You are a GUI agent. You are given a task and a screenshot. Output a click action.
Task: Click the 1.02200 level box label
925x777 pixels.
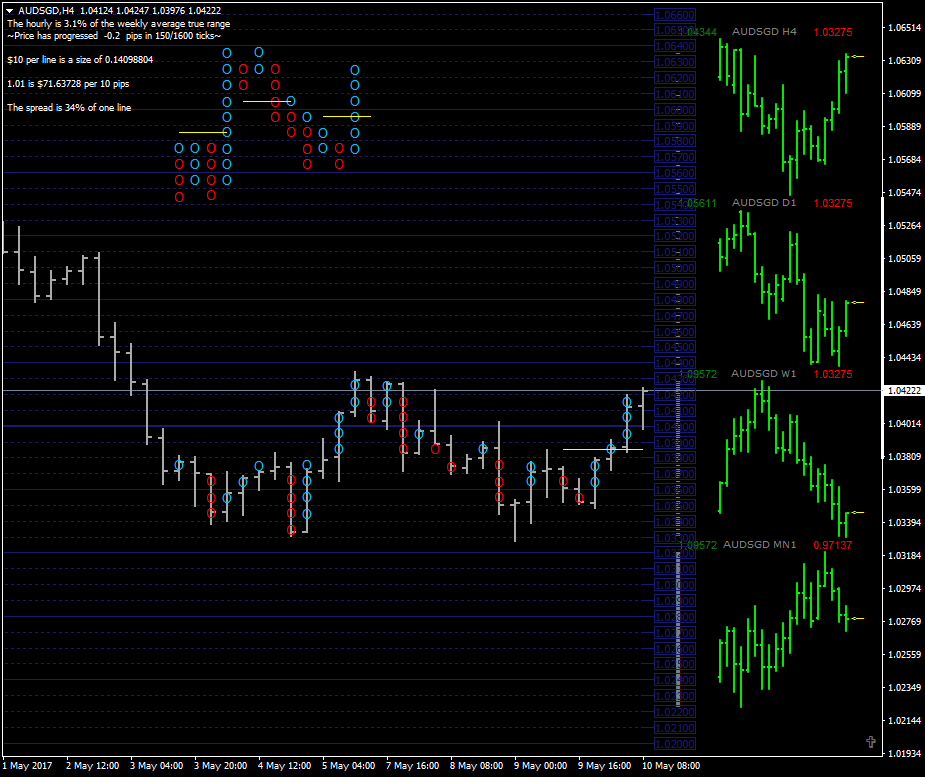point(675,712)
